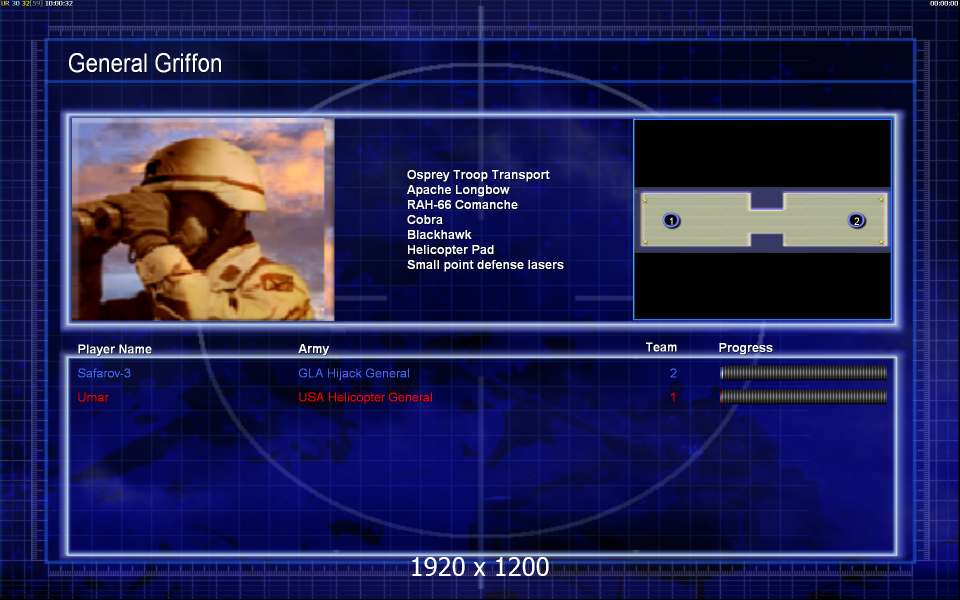Click Helicopter Pad entry

click(450, 250)
